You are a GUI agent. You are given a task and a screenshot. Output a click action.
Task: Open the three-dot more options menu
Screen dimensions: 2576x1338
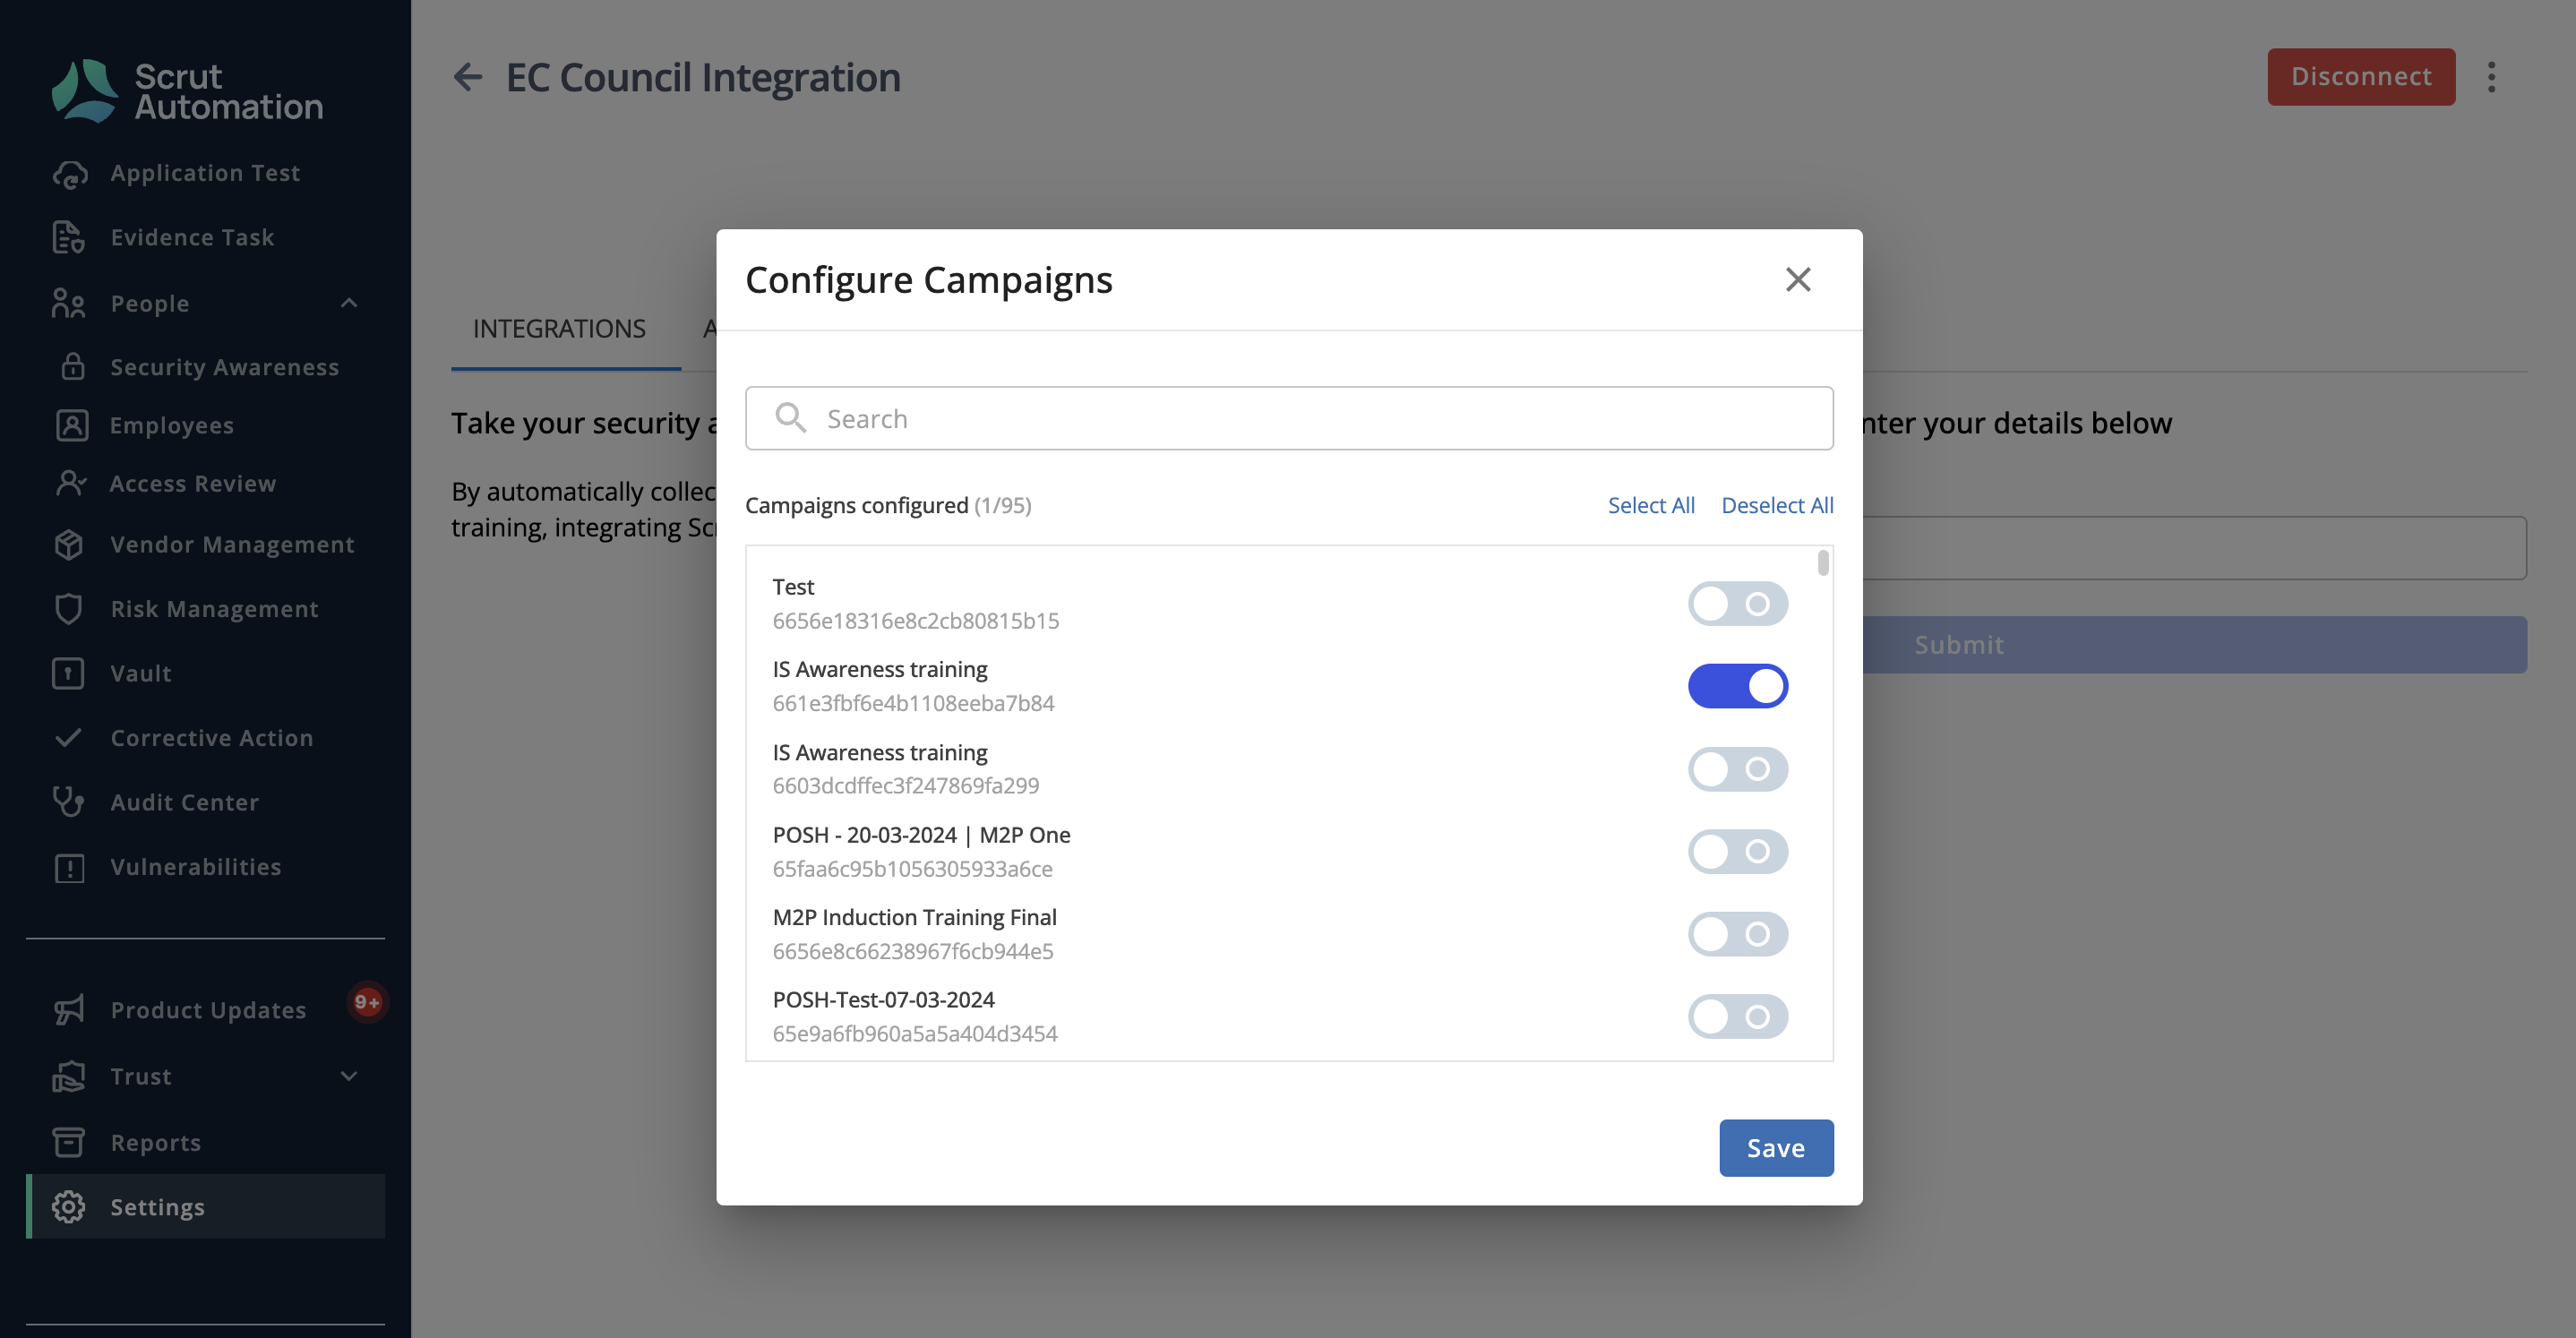coord(2491,77)
